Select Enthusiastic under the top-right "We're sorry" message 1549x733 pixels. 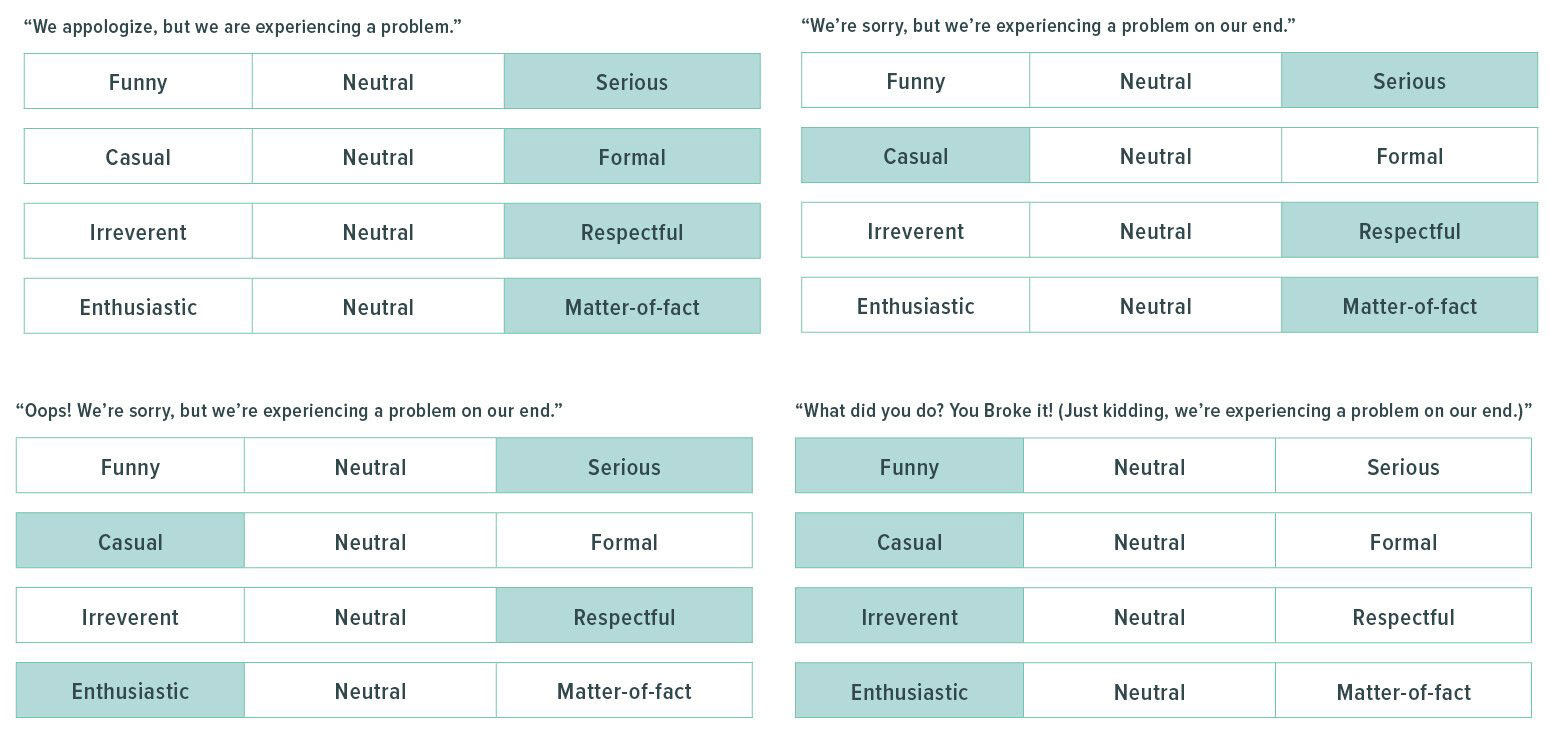pos(915,306)
